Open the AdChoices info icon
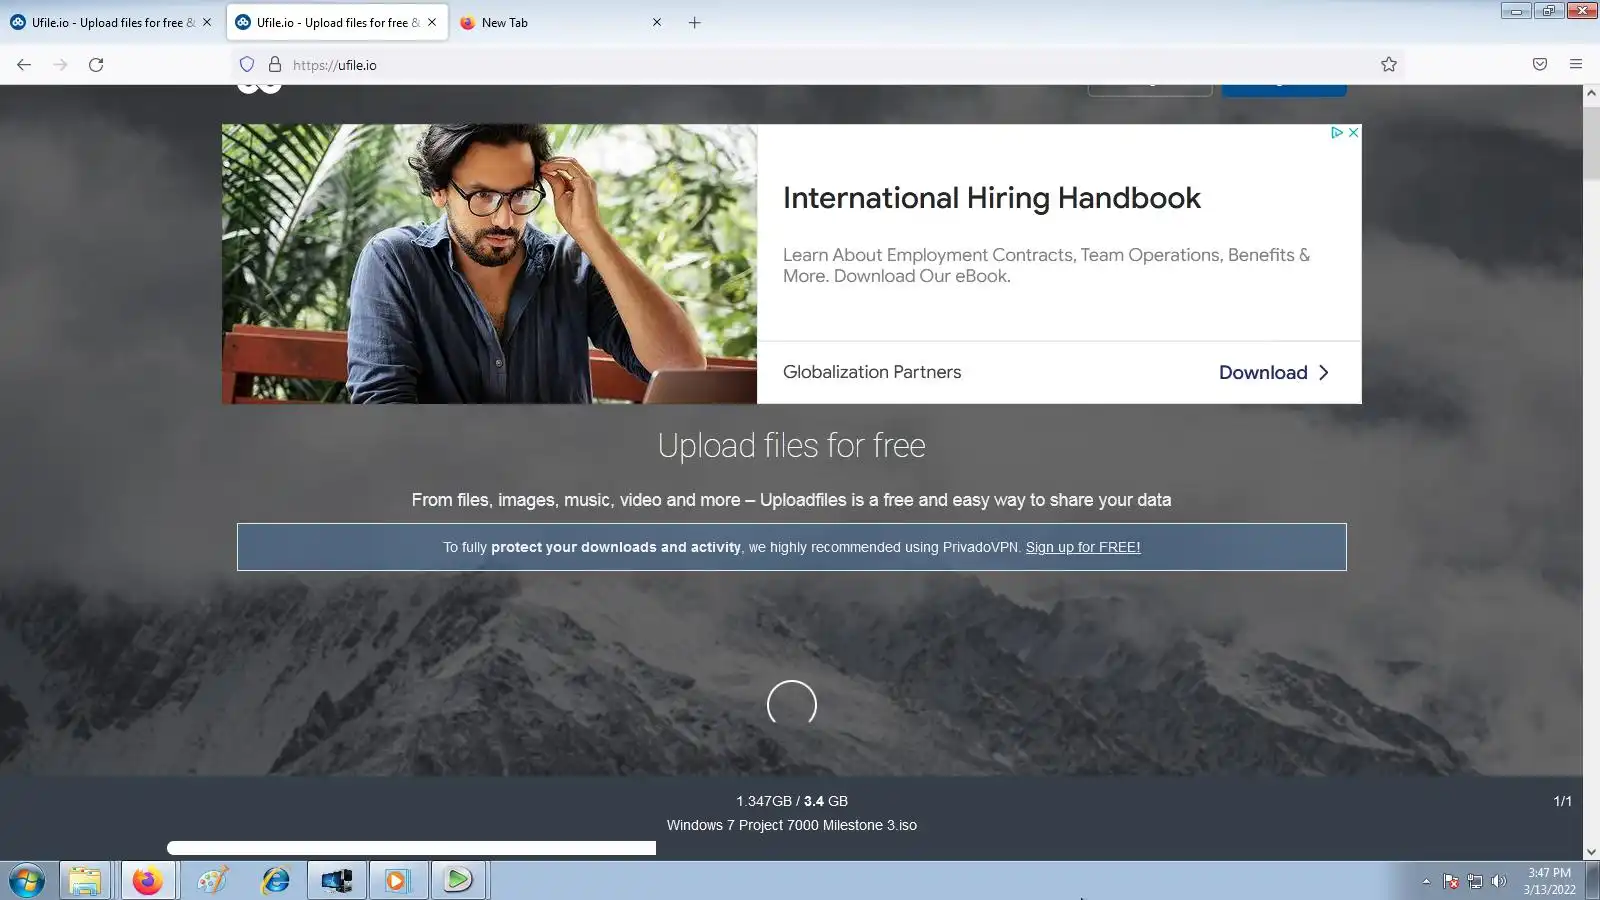This screenshot has height=900, width=1600. tap(1336, 132)
